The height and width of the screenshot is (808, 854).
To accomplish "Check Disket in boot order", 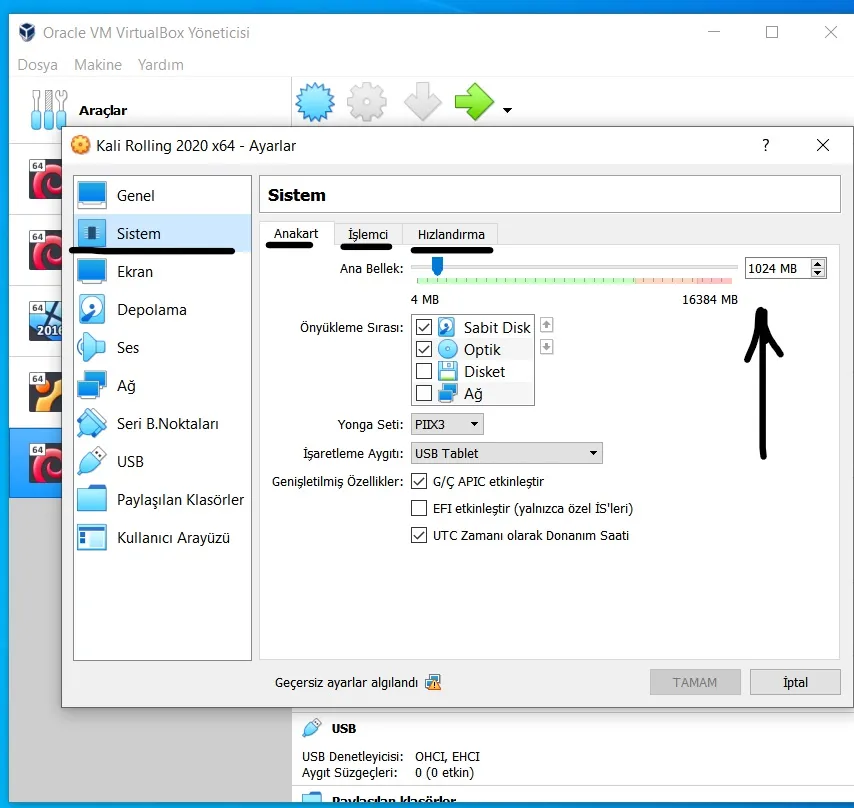I will point(424,371).
